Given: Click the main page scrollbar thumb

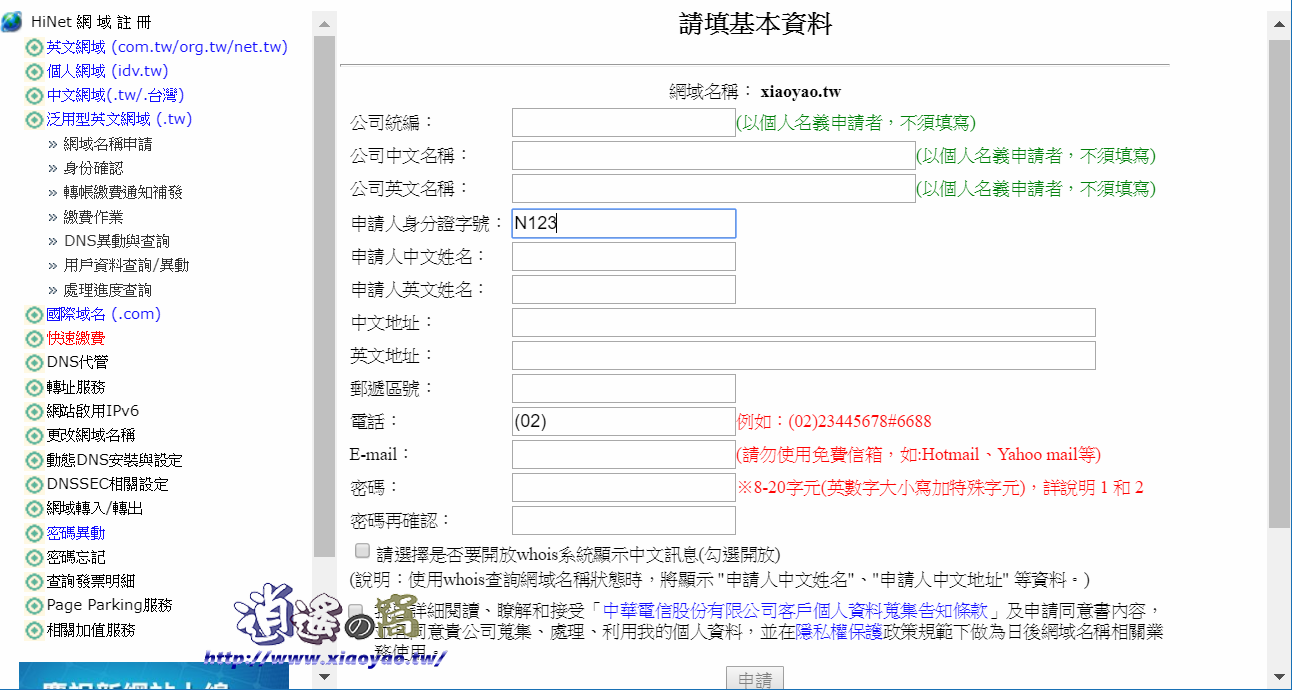Looking at the screenshot, I should [x=1279, y=284].
